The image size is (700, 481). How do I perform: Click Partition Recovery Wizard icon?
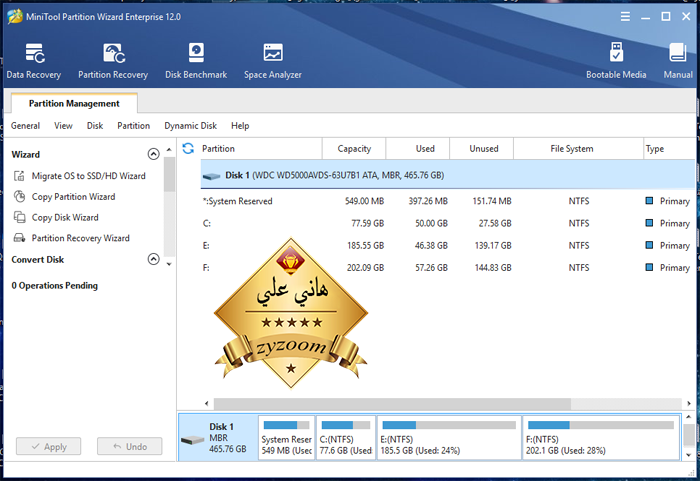coord(19,238)
